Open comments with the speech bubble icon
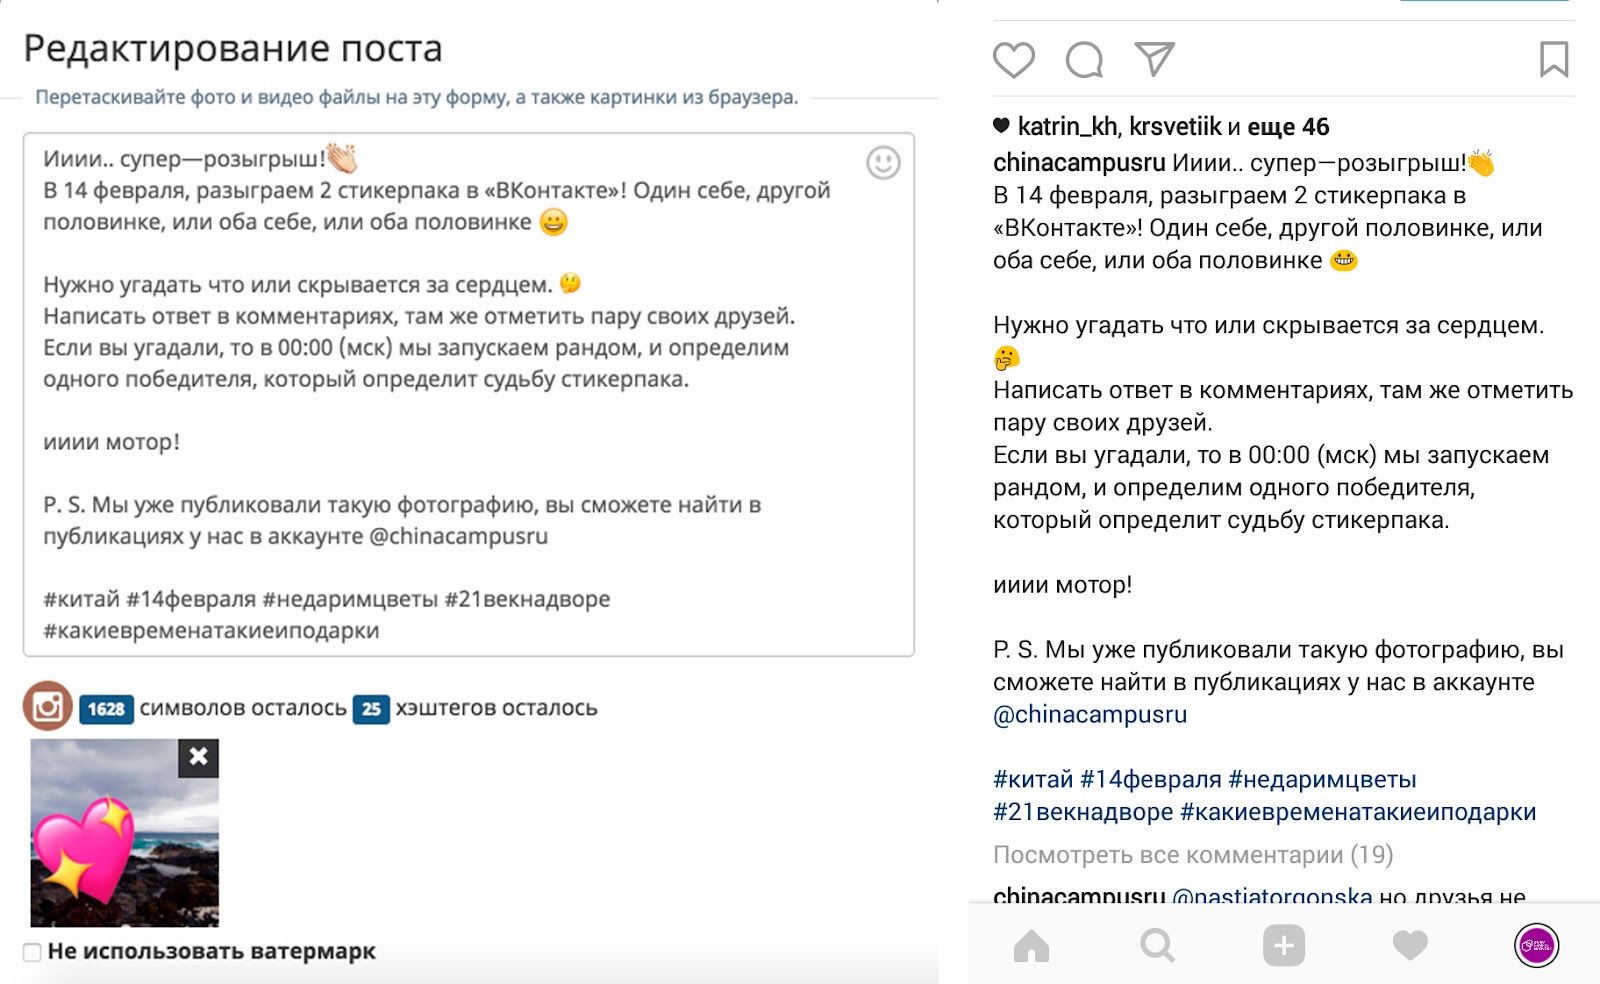The width and height of the screenshot is (1600, 984). point(1084,60)
